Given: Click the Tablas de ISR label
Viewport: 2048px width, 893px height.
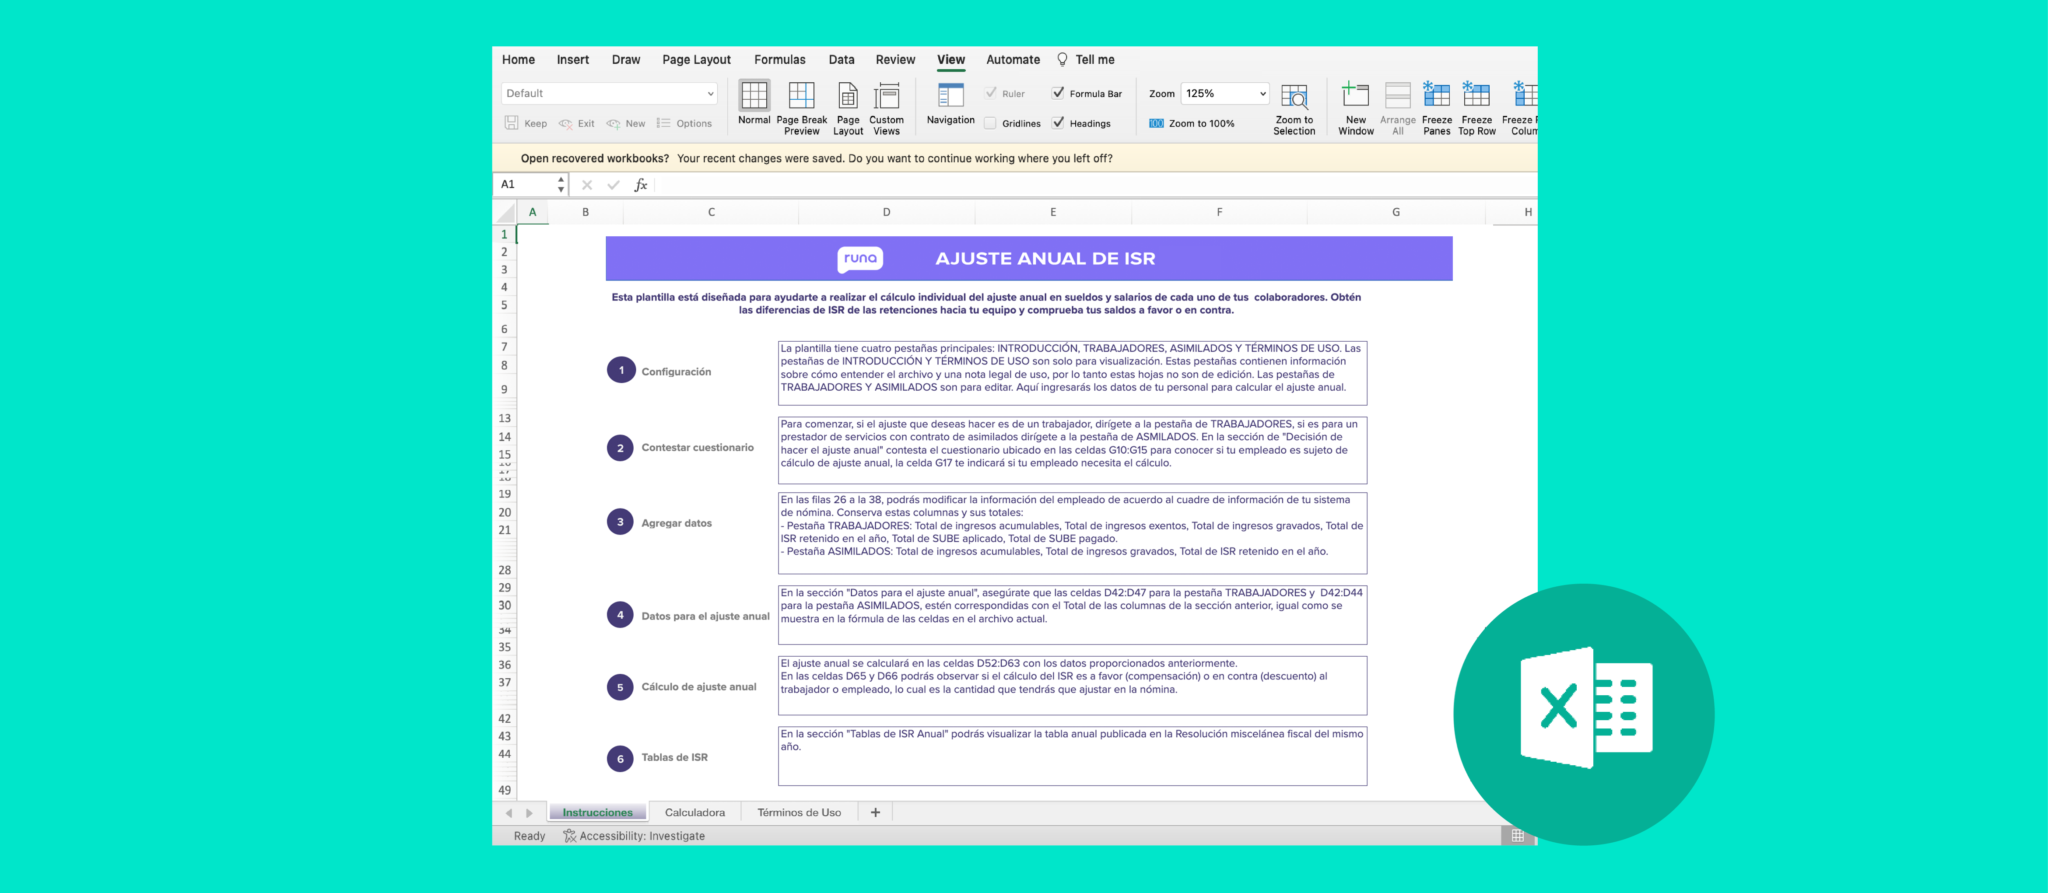Looking at the screenshot, I should [674, 758].
